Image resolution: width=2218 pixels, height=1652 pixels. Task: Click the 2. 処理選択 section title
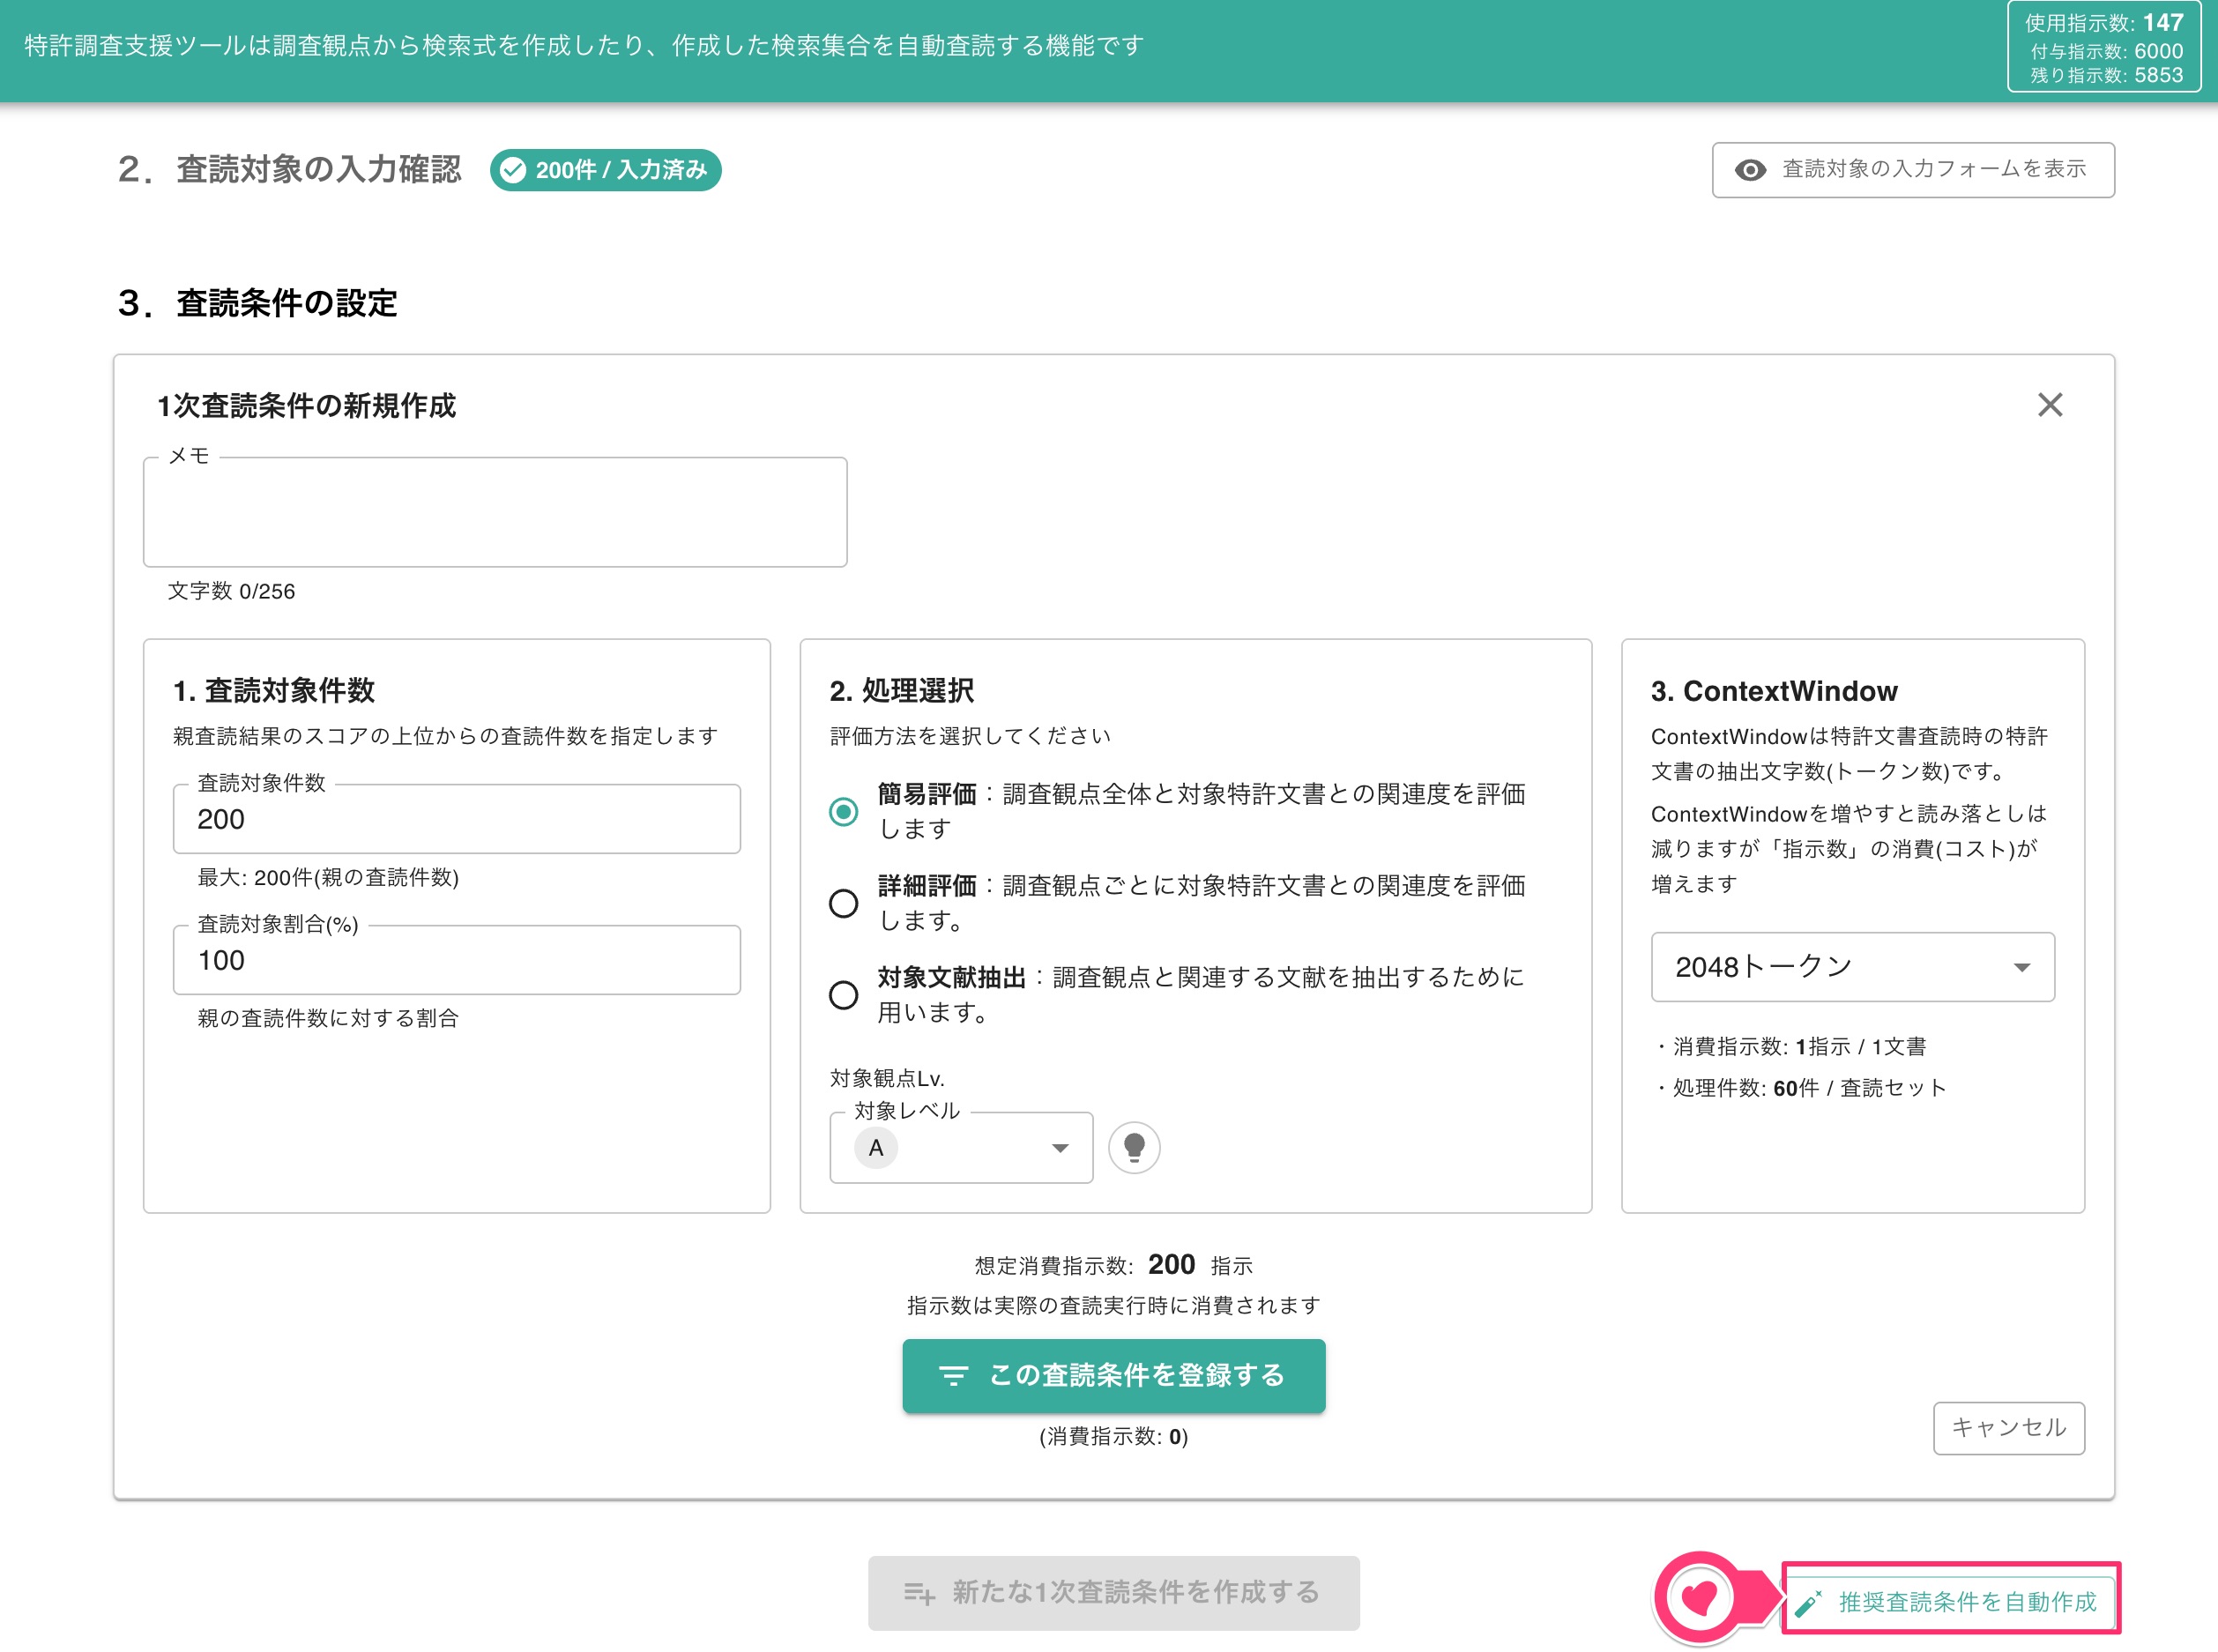point(901,691)
